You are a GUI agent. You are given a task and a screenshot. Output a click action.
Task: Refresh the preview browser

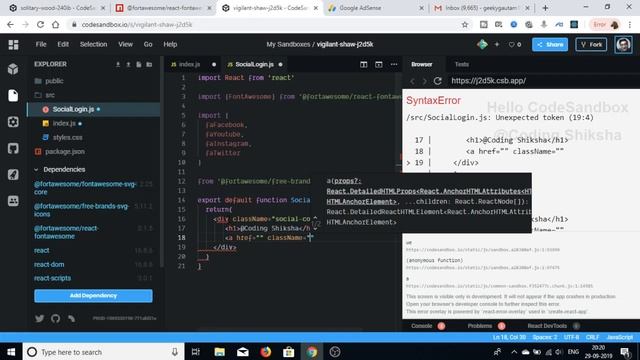[438, 81]
